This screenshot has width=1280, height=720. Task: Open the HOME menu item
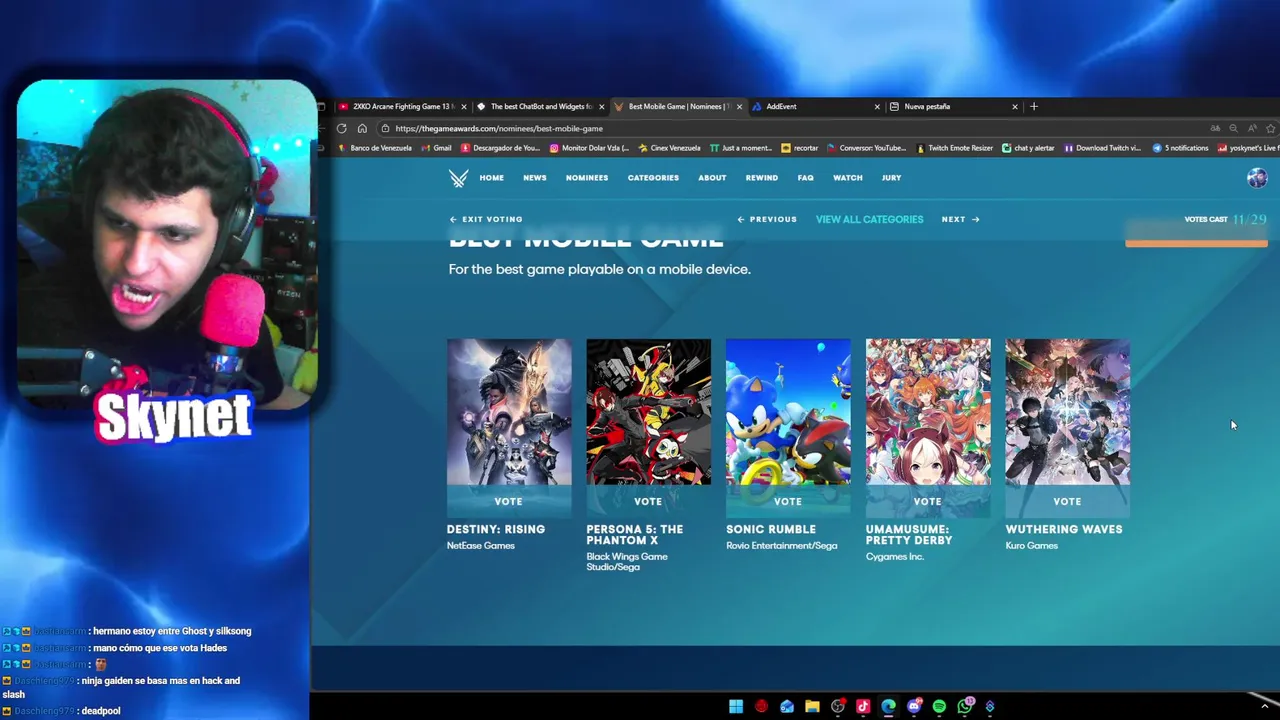coord(491,178)
